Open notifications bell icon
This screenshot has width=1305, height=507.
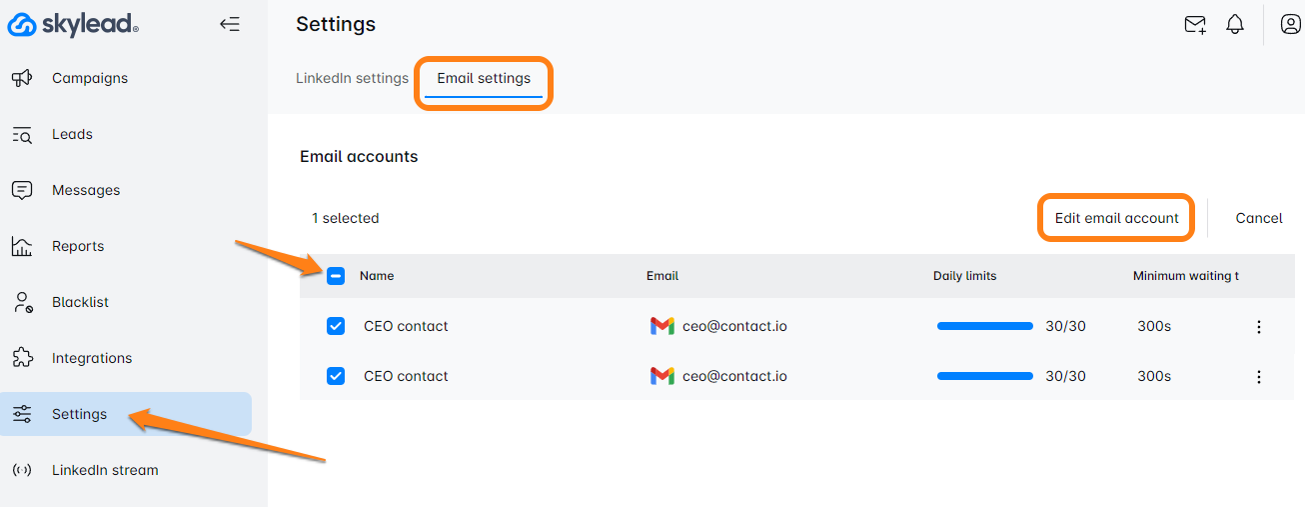(1236, 25)
